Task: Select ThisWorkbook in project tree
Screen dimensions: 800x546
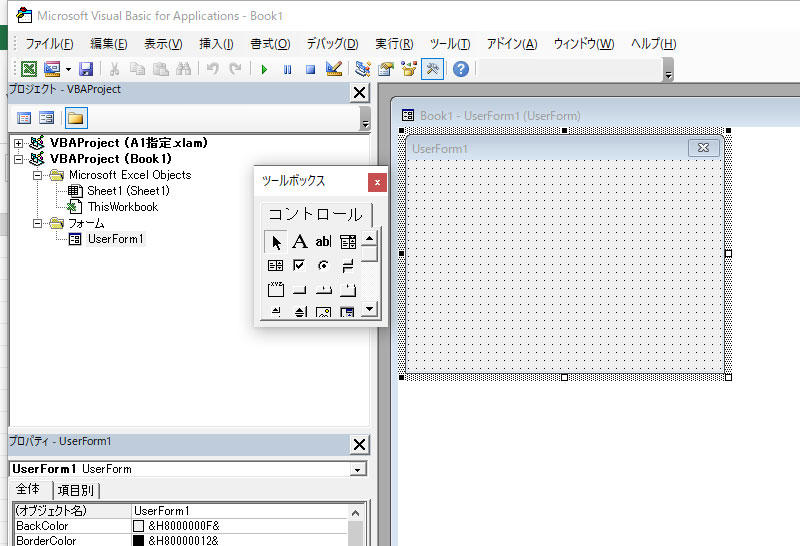Action: pos(123,207)
